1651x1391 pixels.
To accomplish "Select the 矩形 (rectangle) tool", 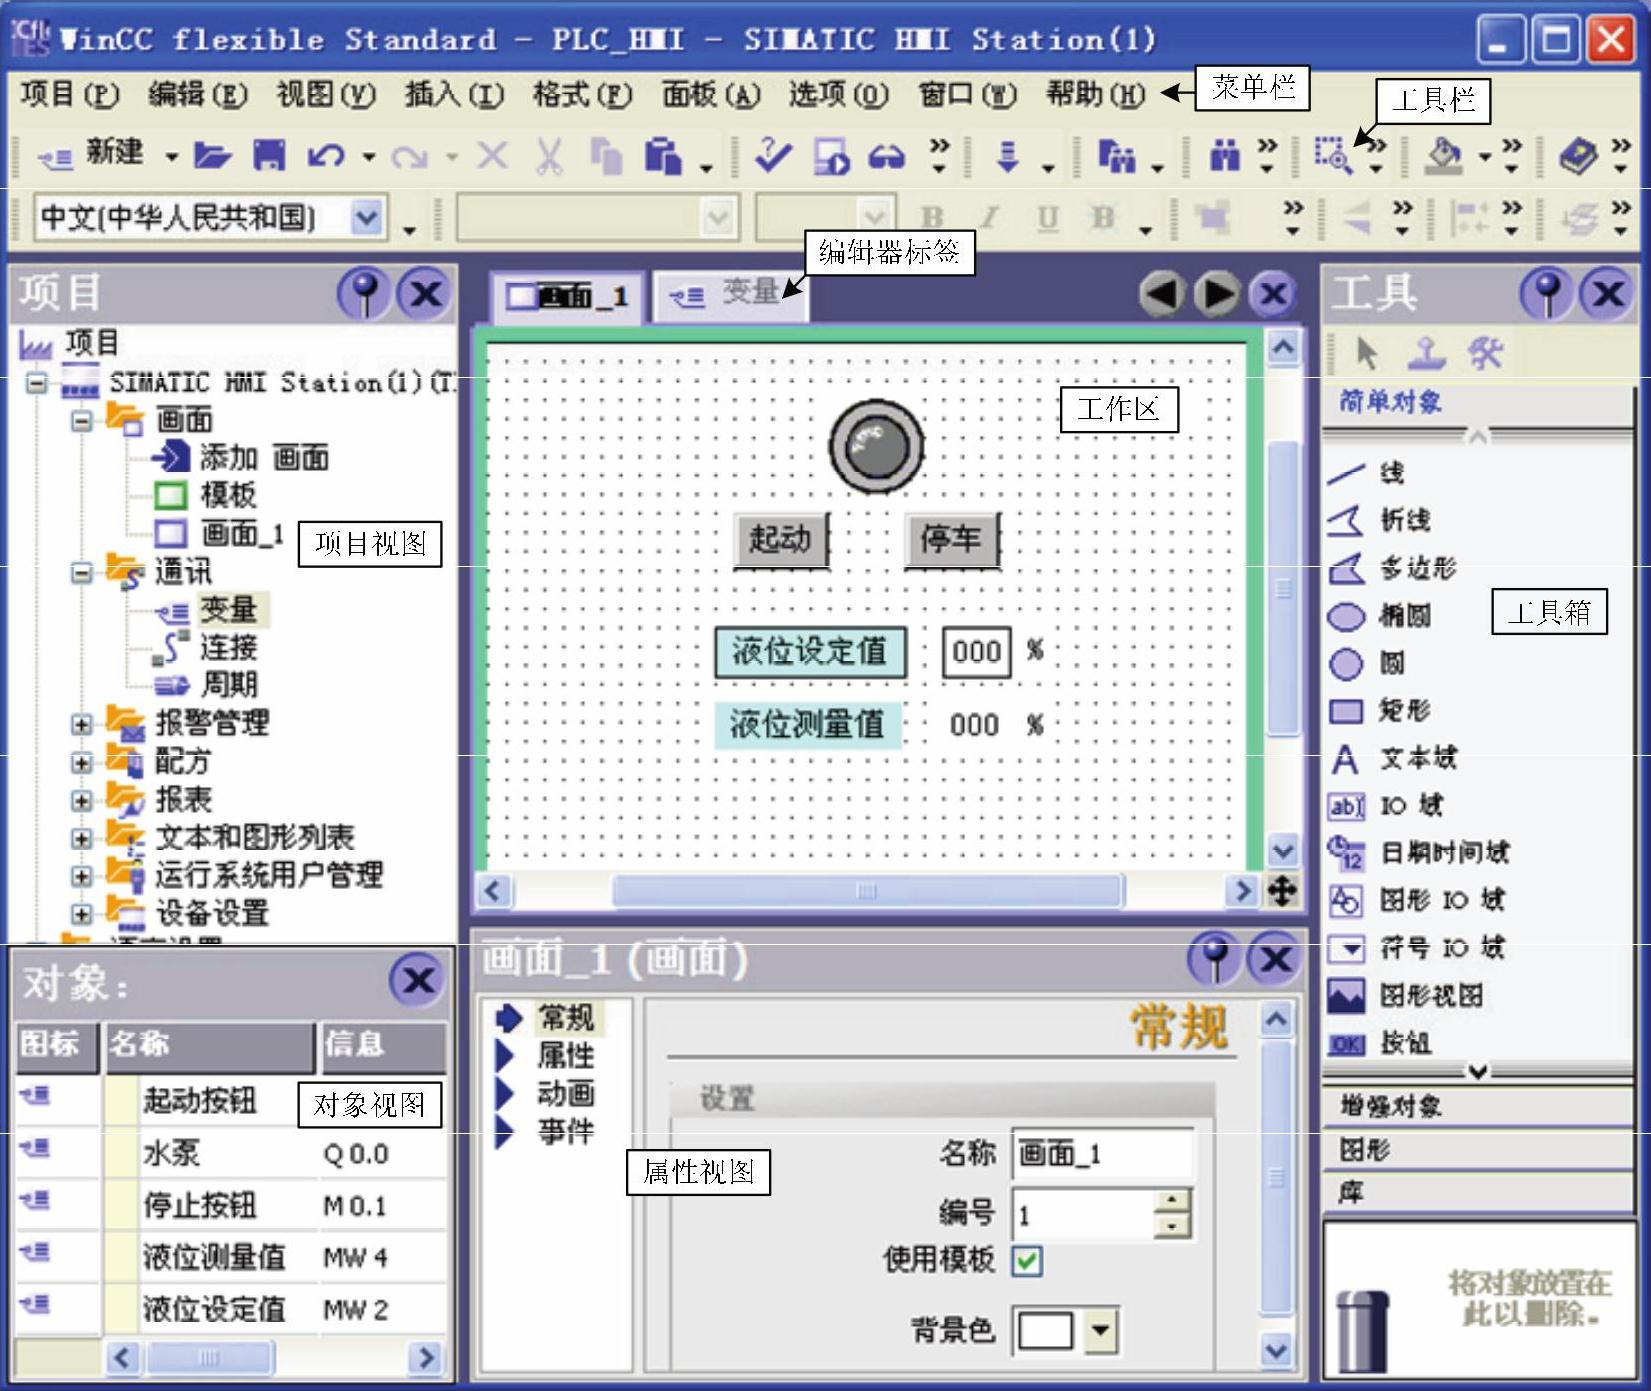I will click(1380, 710).
